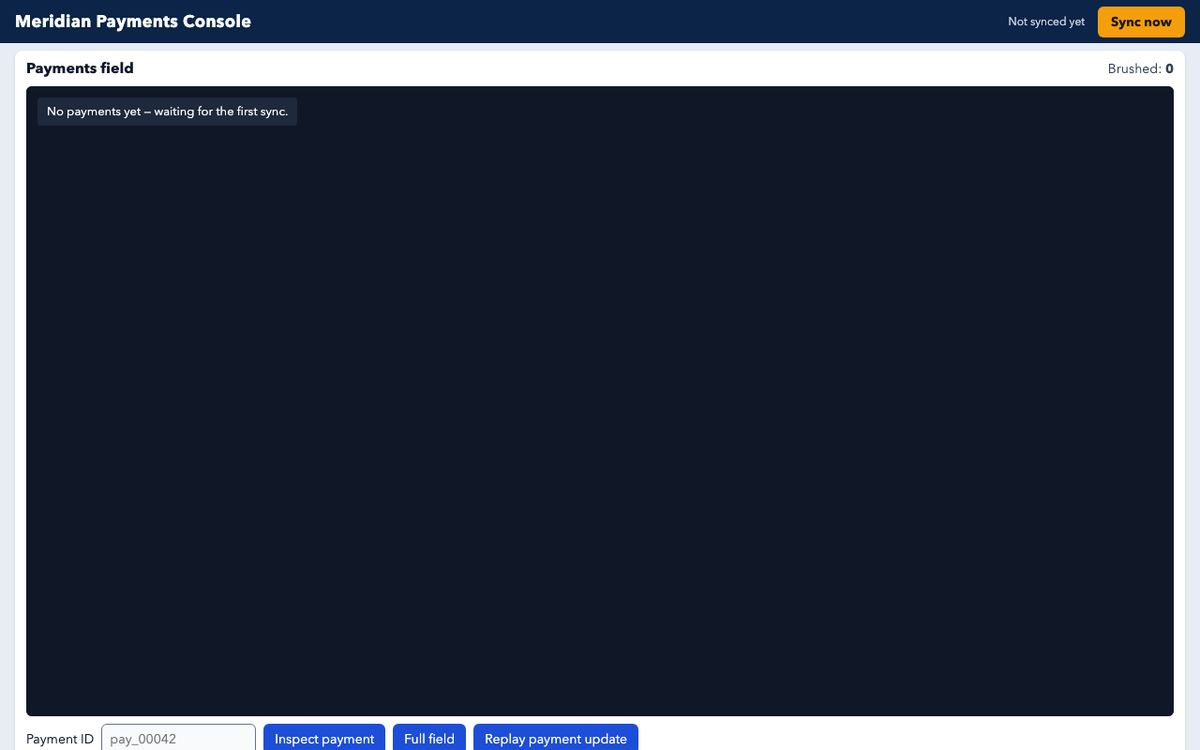The width and height of the screenshot is (1200, 750).
Task: Click the 'Brushed: 0' counter
Action: coord(1140,69)
